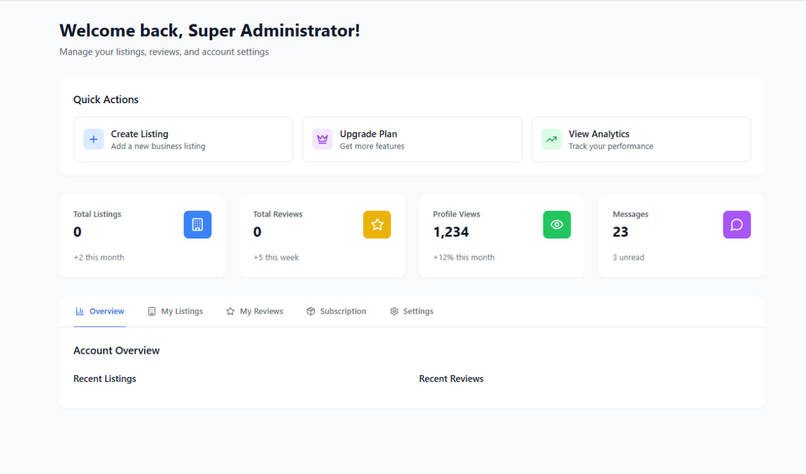Click the Account Overview heading
The width and height of the screenshot is (806, 474).
[117, 351]
